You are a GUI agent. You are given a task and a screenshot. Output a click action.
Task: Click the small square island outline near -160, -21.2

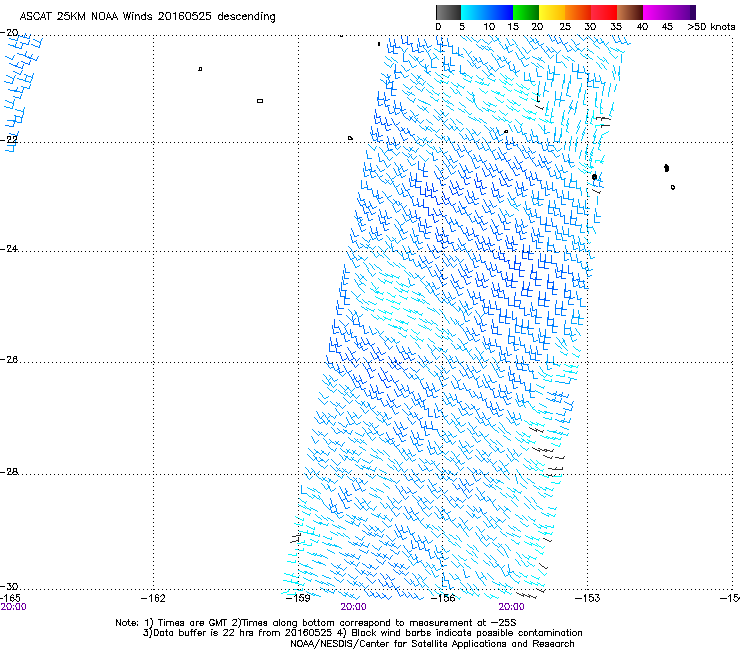(260, 101)
